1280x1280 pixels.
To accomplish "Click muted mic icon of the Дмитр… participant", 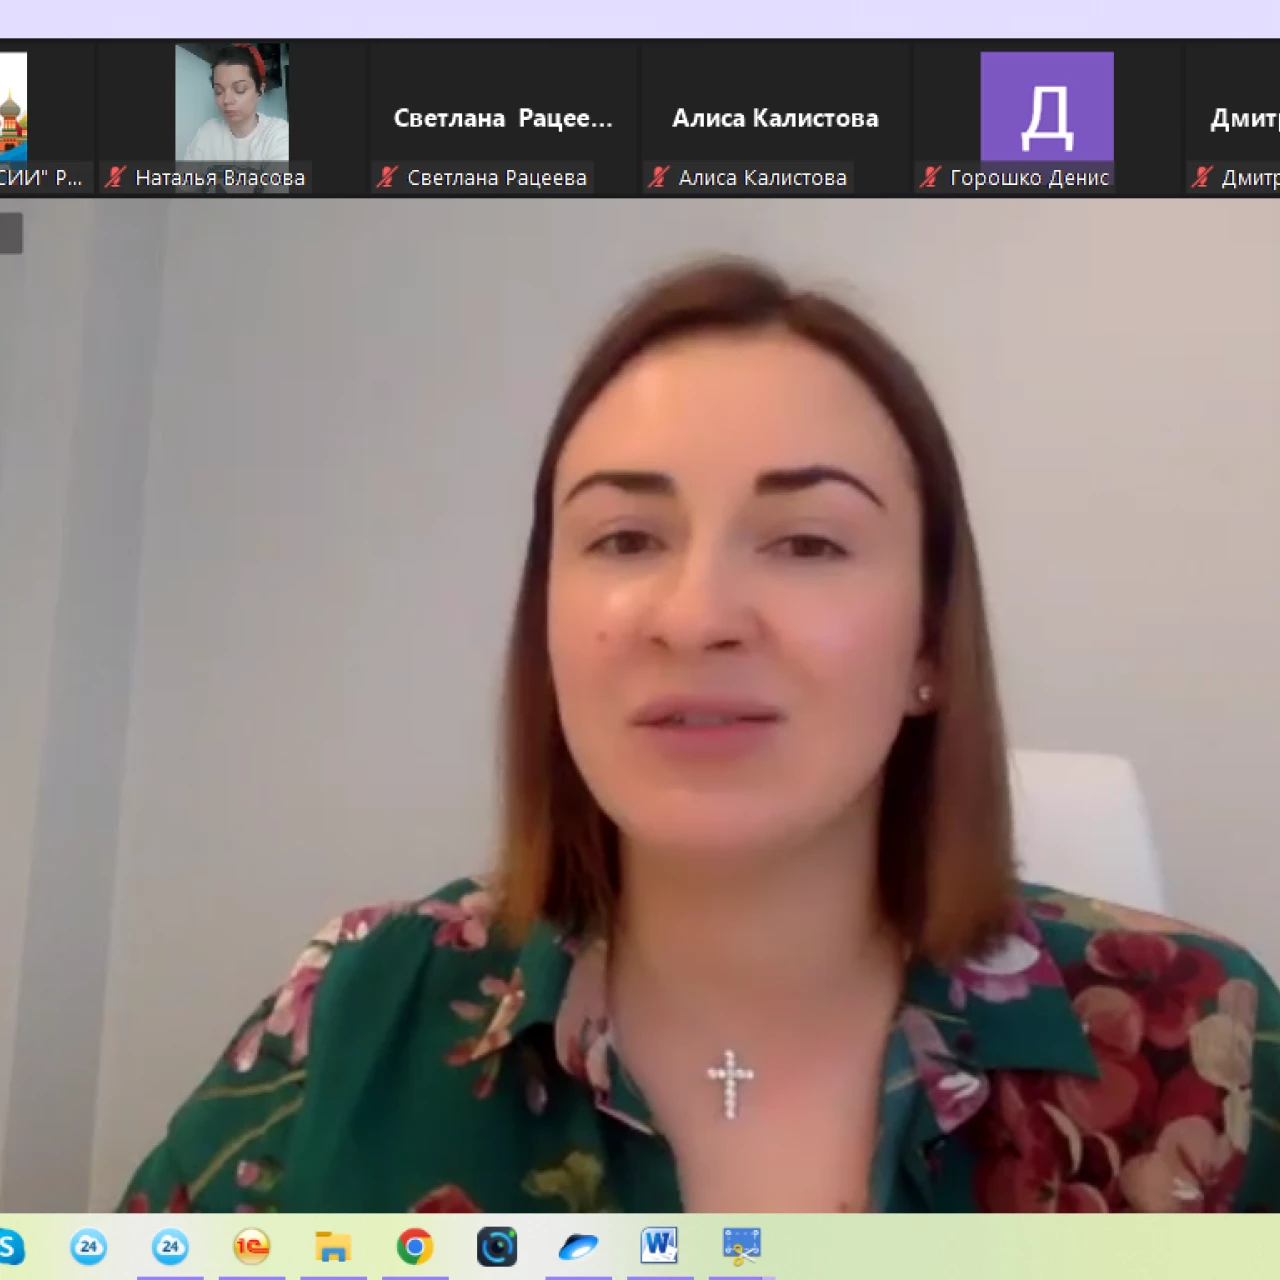I will [1202, 177].
